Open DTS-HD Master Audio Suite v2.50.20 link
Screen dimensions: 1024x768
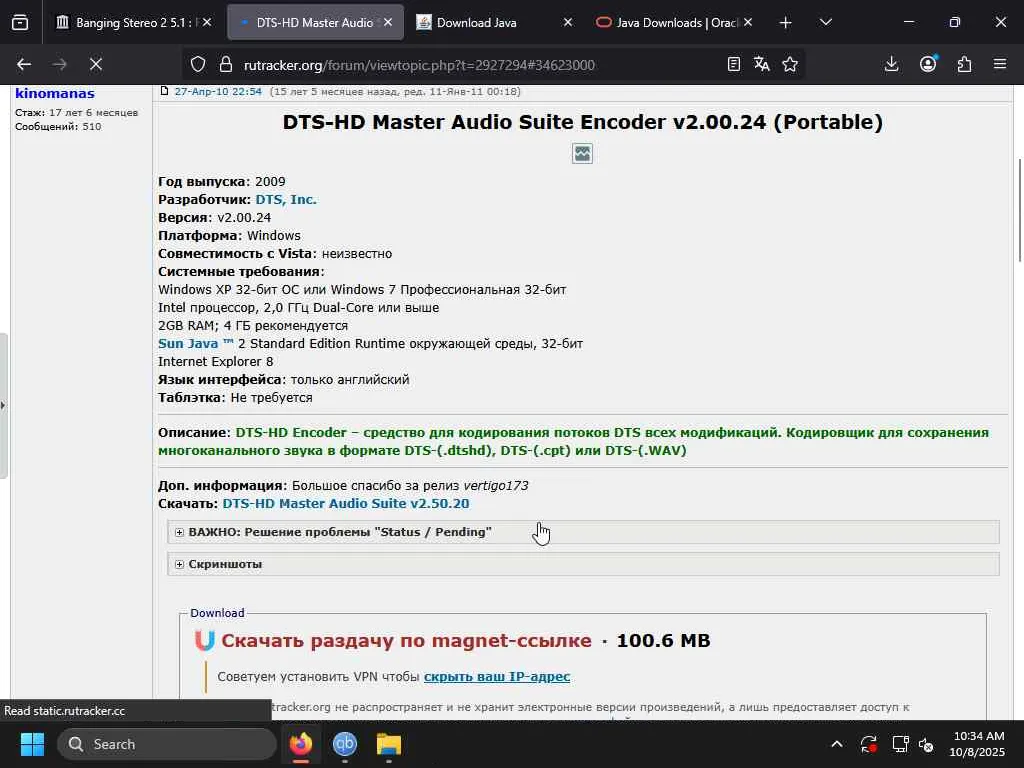click(x=346, y=504)
